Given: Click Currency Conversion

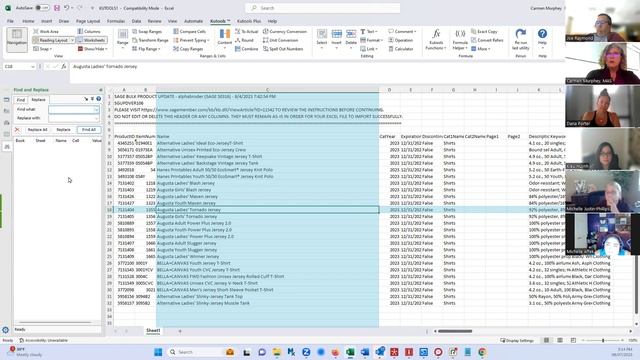Looking at the screenshot, I should 285,31.
